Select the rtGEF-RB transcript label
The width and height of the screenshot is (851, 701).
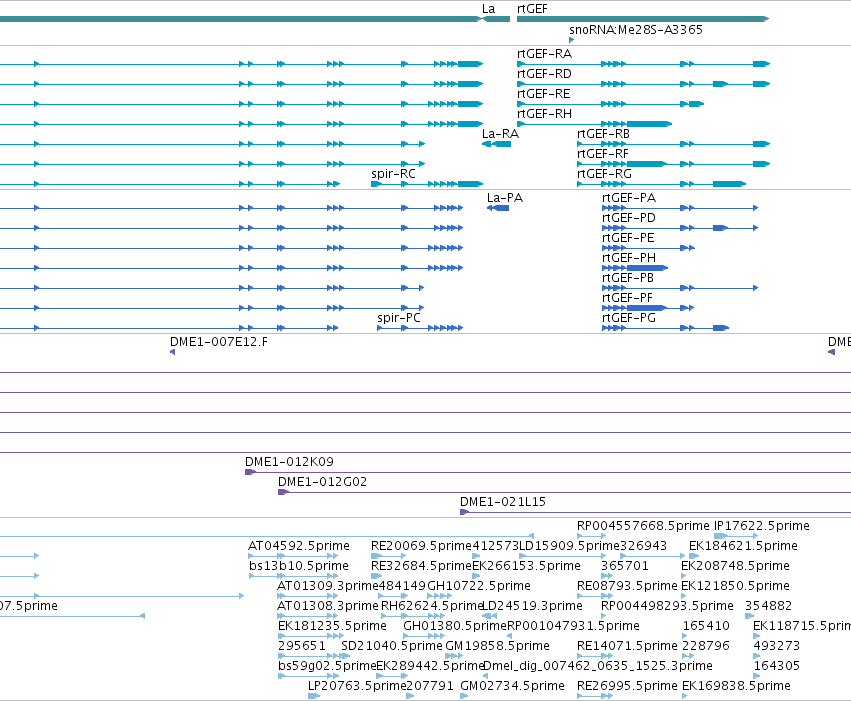604,134
